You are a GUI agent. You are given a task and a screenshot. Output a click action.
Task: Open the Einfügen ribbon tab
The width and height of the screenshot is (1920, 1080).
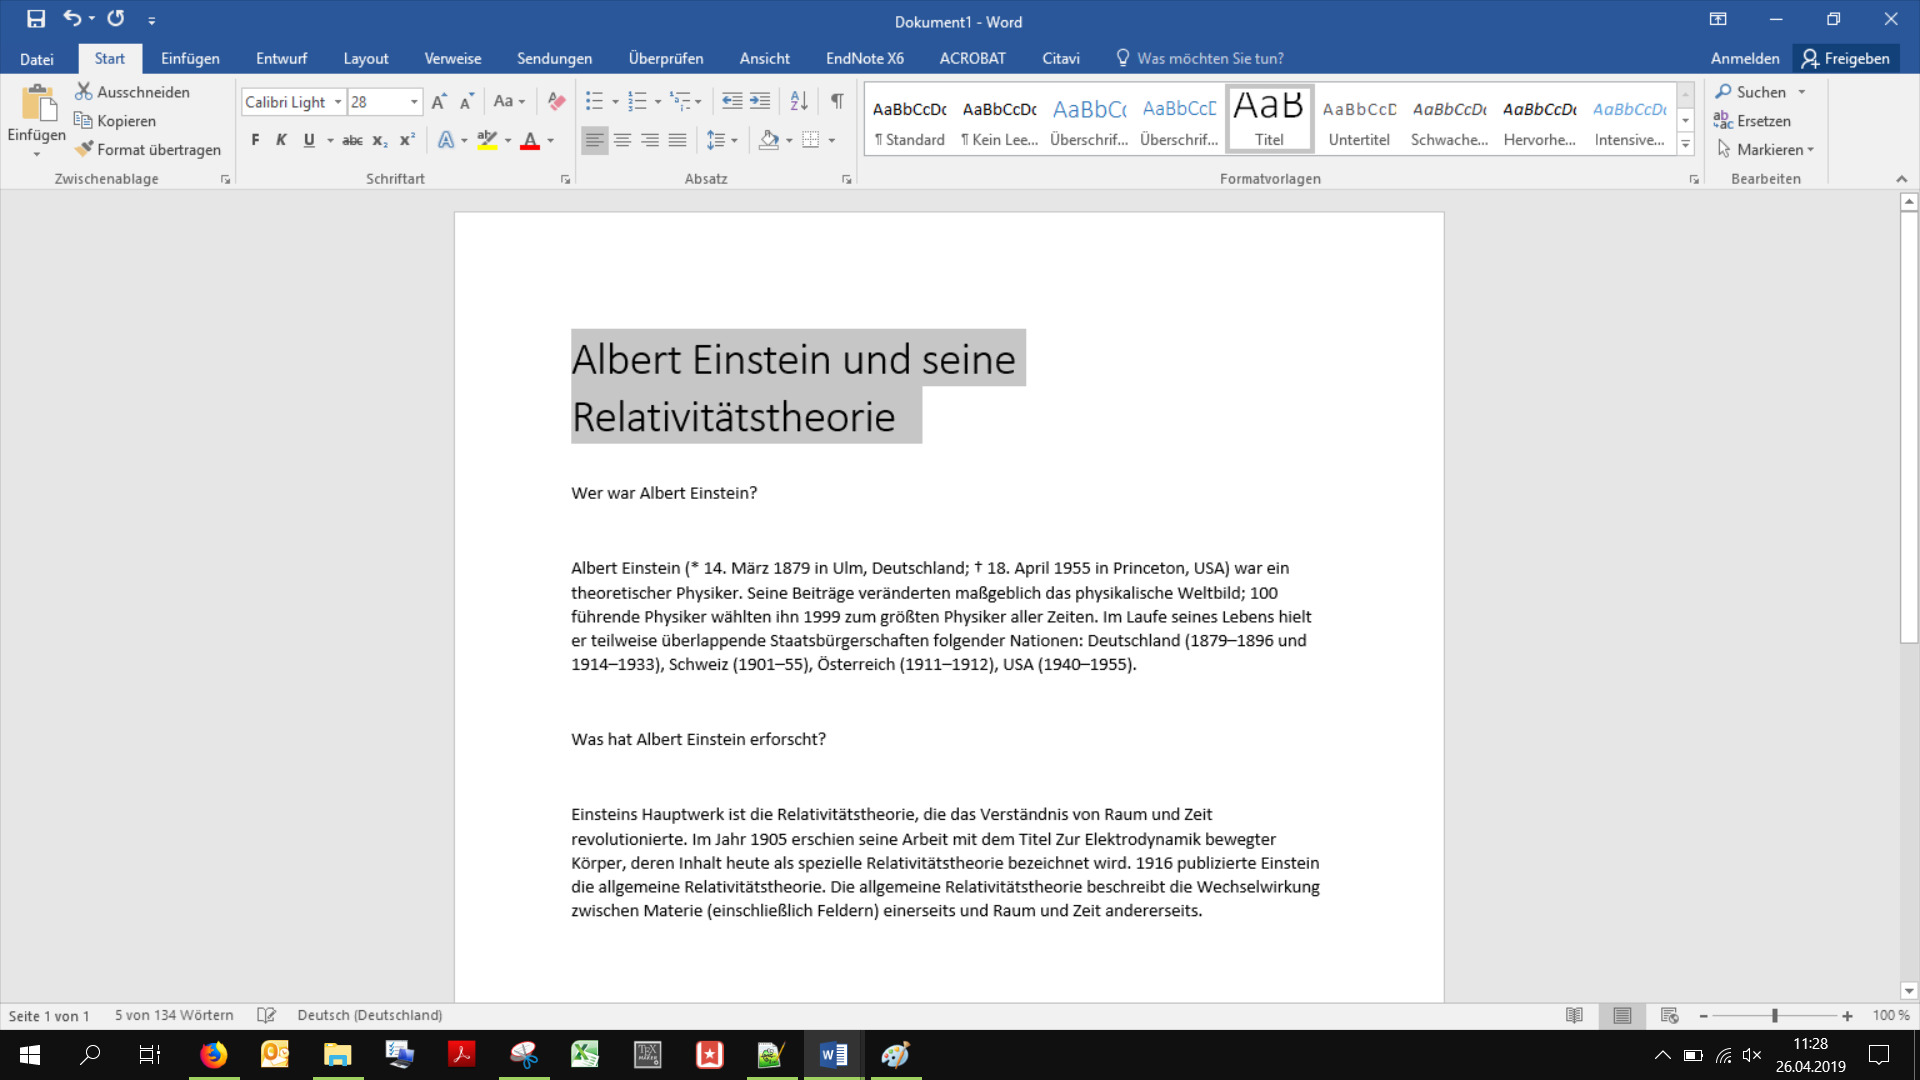pos(190,58)
